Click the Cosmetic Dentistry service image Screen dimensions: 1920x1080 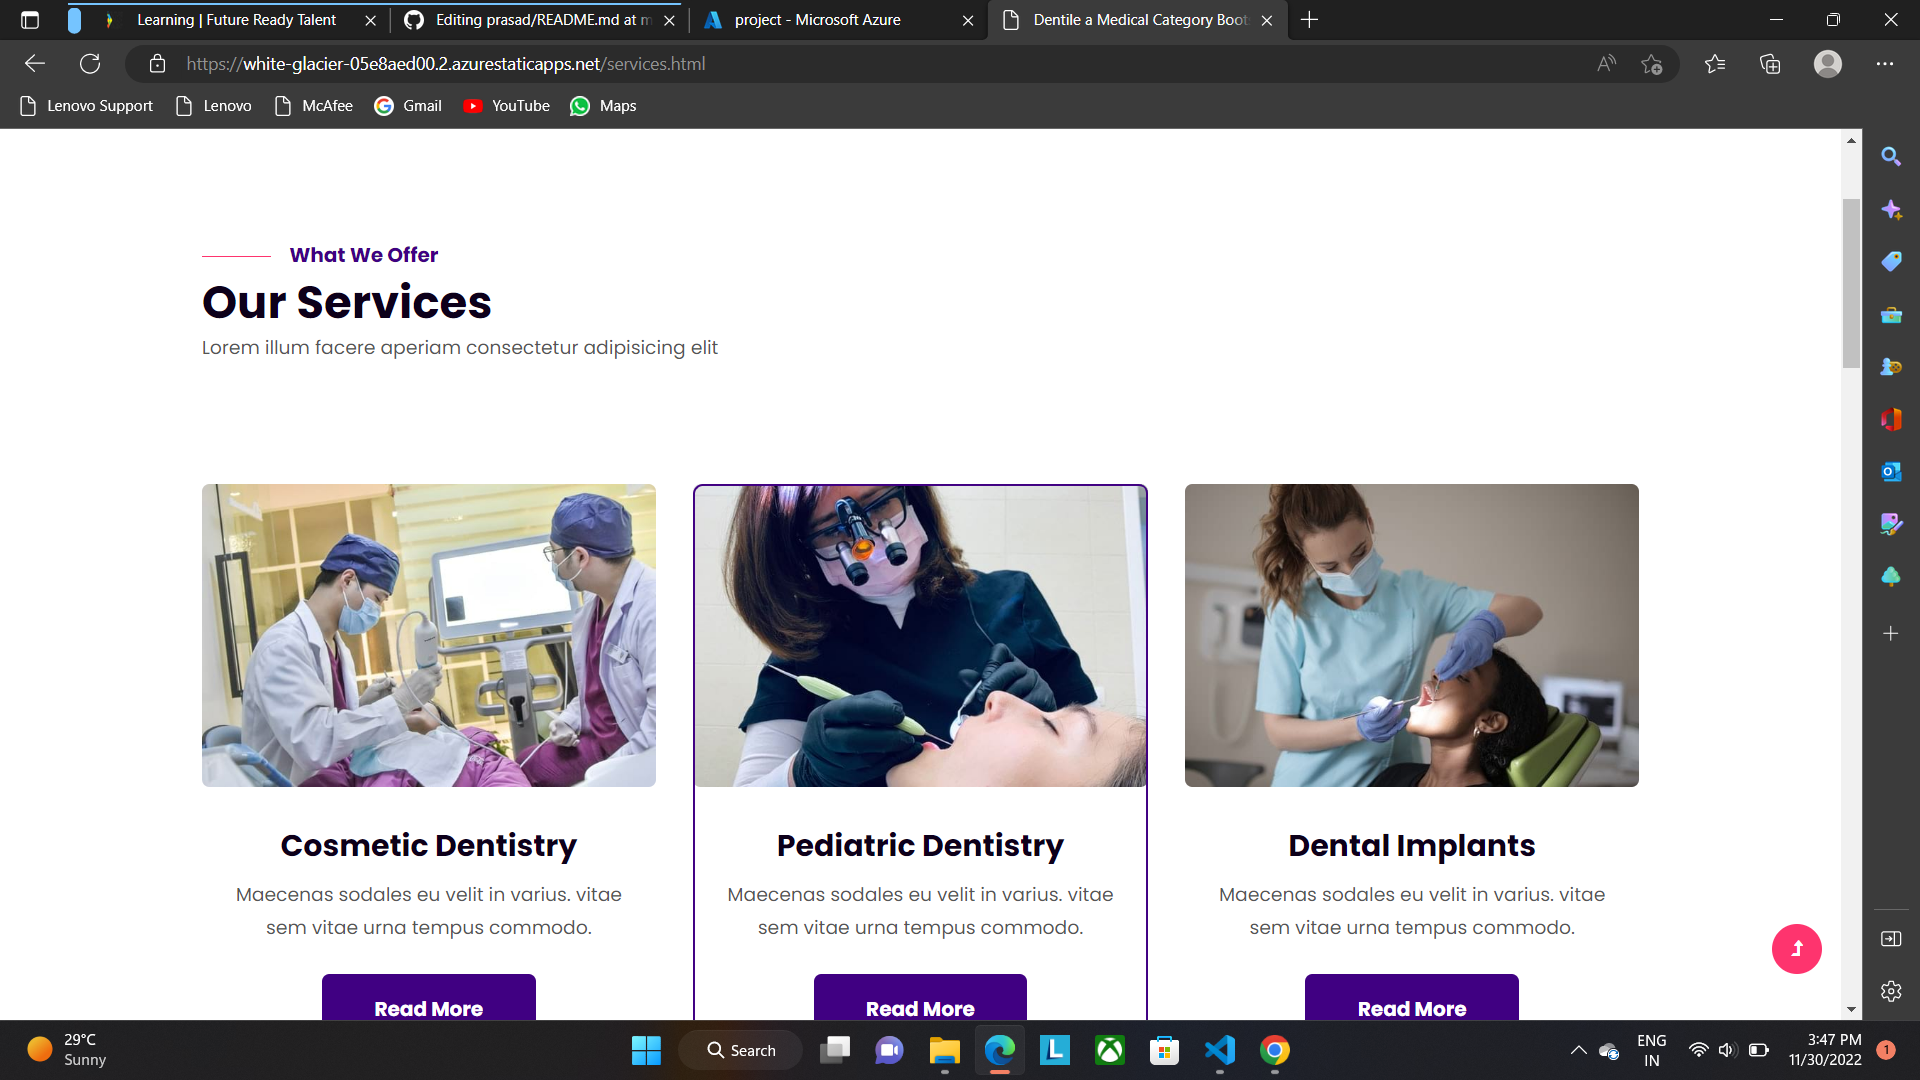(x=429, y=636)
